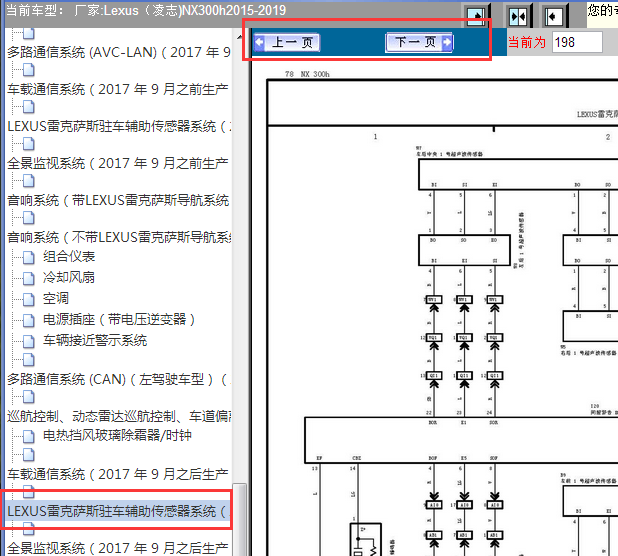This screenshot has height=556, width=618.
Task: Click the highlighted LEXUS雷克萨斯驻车辅助传感器系统 entry
Action: pyautogui.click(x=118, y=511)
